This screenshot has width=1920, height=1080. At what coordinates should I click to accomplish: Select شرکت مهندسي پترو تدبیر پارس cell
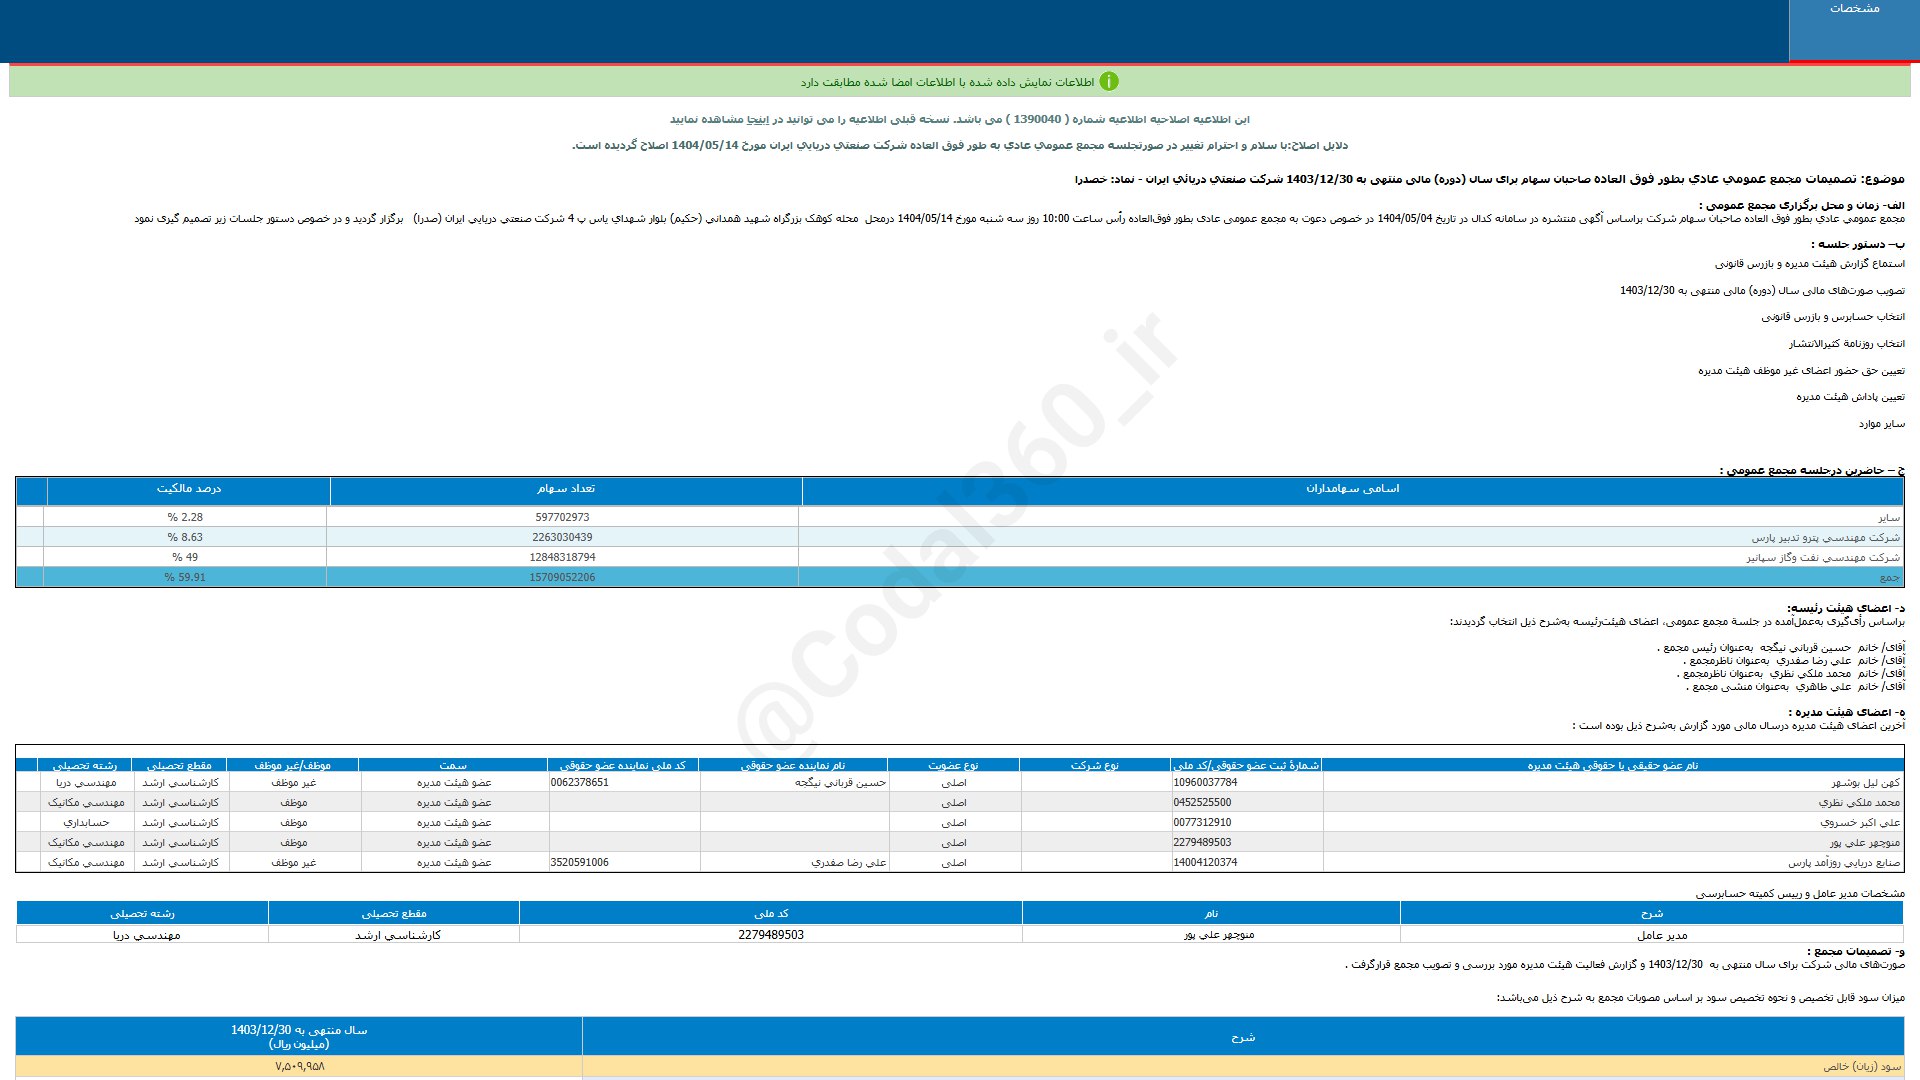pos(1825,538)
